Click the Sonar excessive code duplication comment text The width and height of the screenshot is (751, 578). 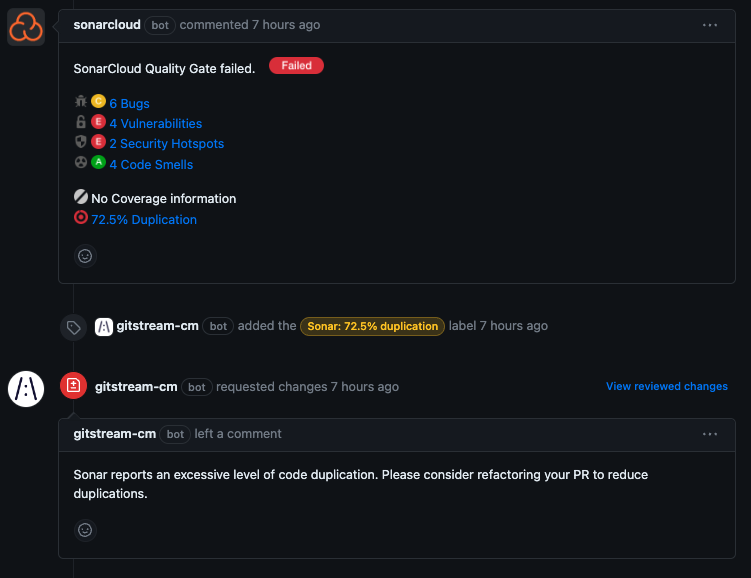[x=360, y=484]
